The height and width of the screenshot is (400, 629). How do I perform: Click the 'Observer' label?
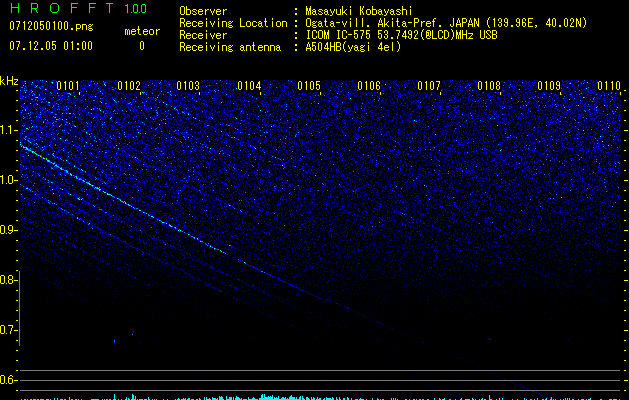click(x=203, y=11)
